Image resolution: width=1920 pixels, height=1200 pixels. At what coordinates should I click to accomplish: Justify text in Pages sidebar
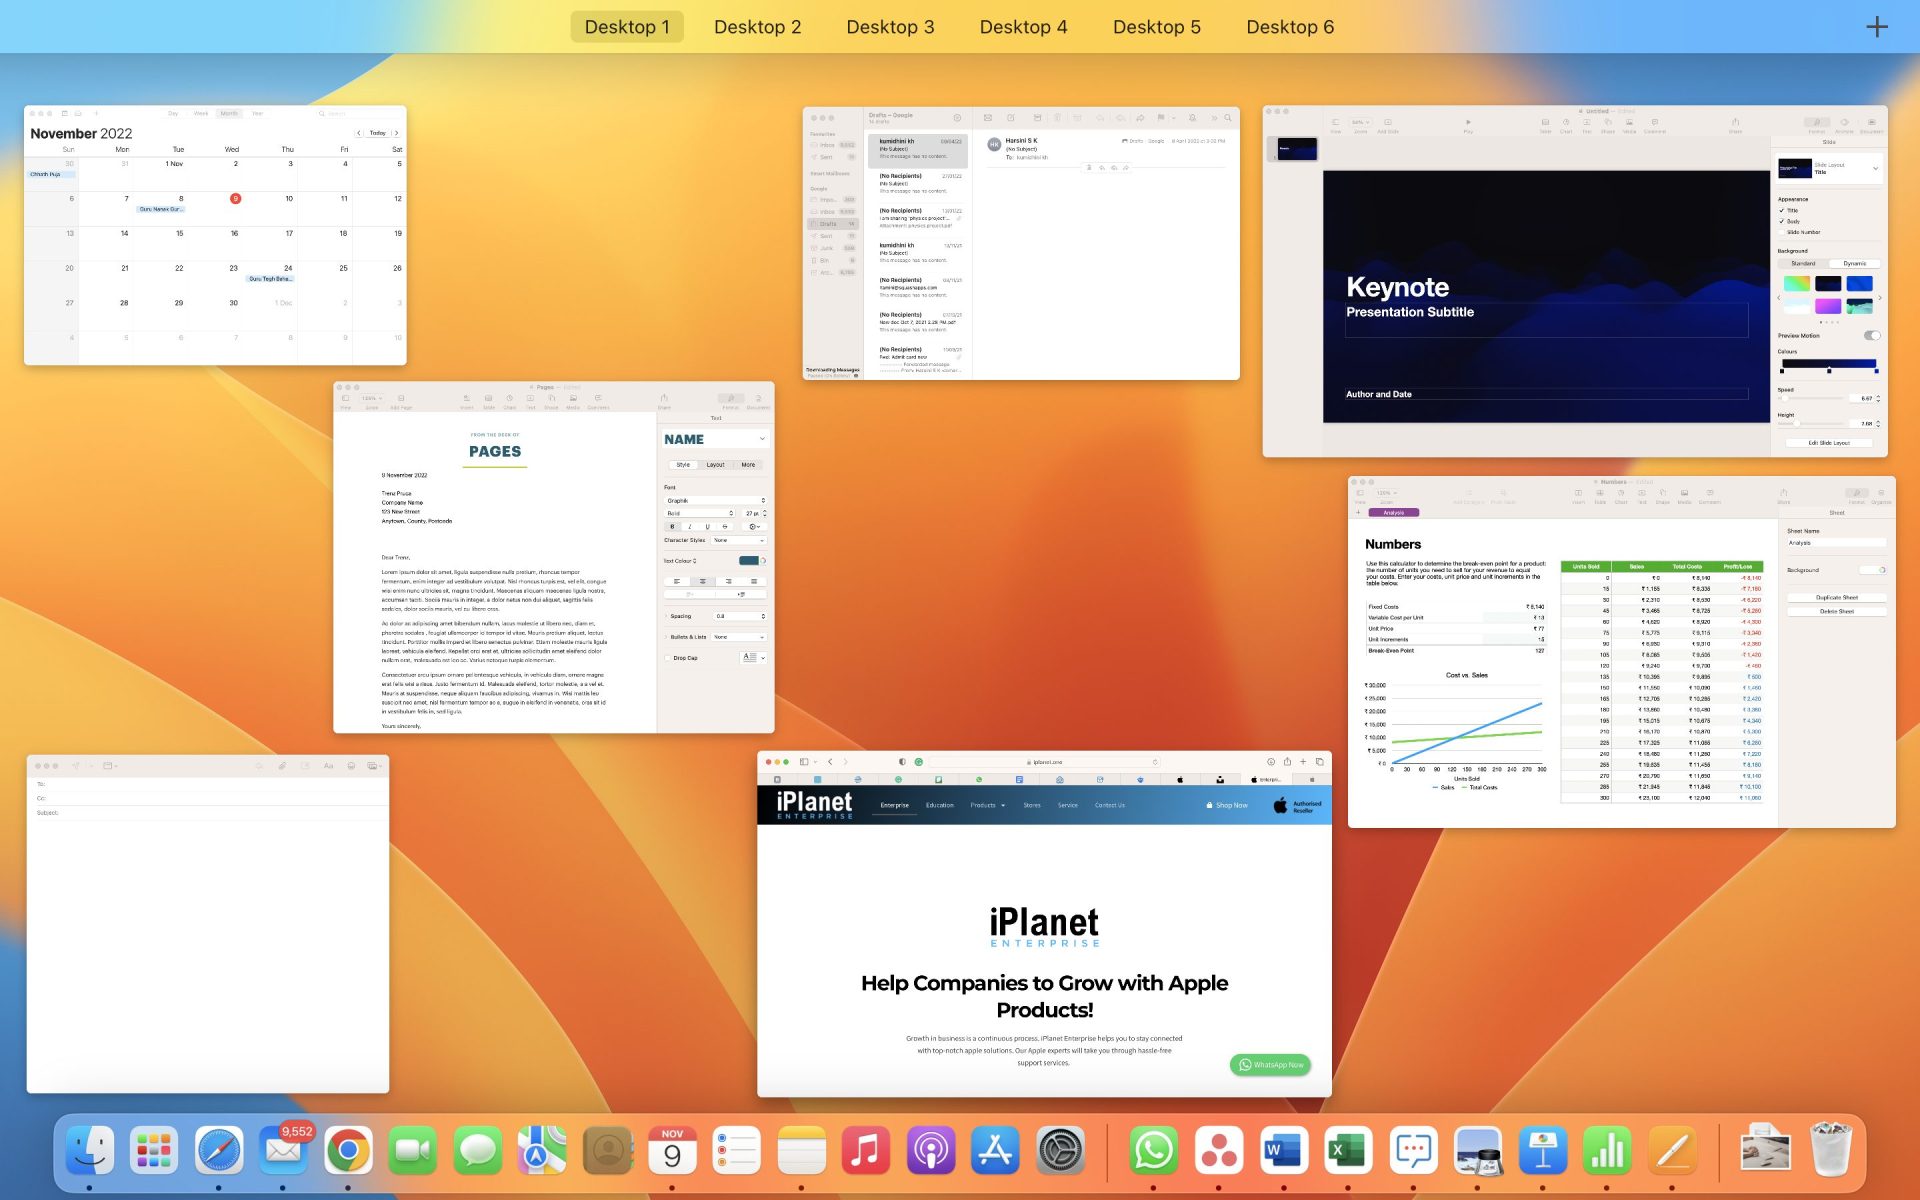pos(753,581)
